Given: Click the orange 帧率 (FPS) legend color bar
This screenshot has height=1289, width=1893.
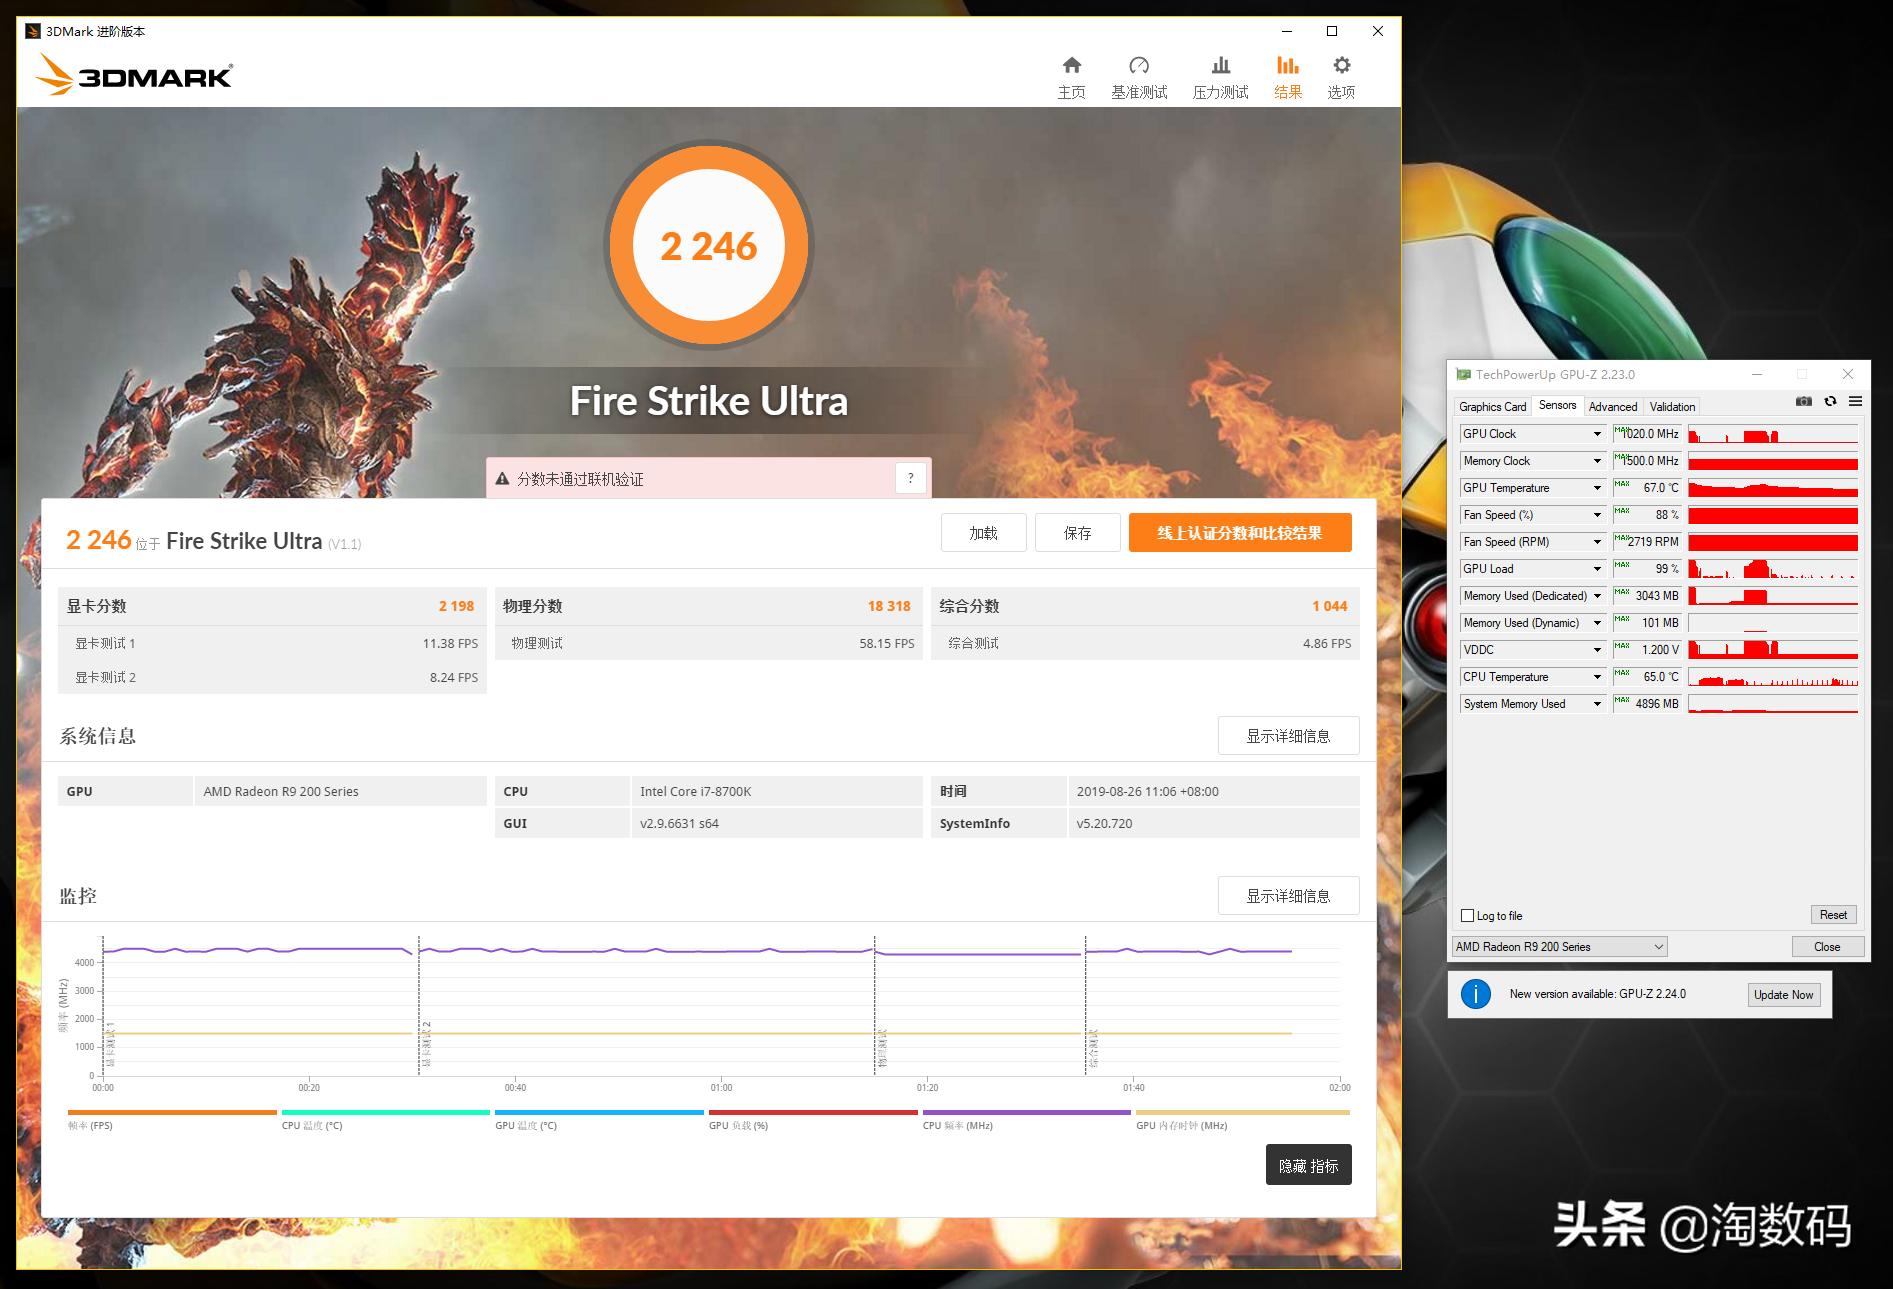Looking at the screenshot, I should (x=172, y=1112).
